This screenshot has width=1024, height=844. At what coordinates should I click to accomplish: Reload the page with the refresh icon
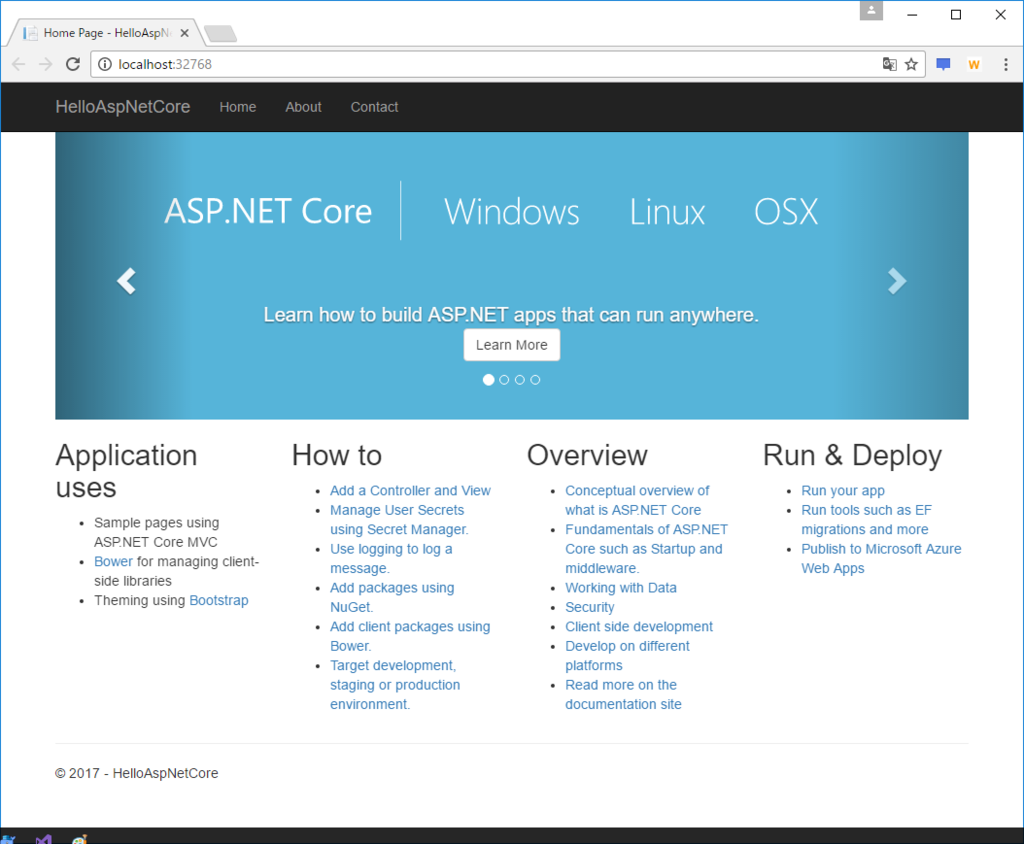pos(73,64)
